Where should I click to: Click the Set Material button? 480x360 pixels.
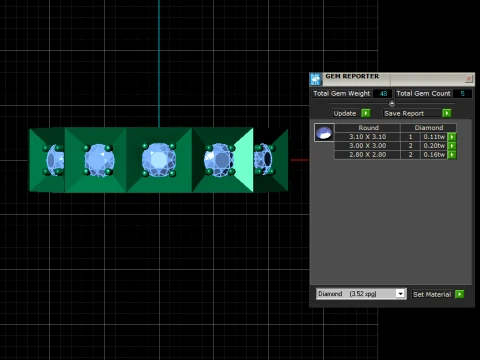tap(432, 294)
